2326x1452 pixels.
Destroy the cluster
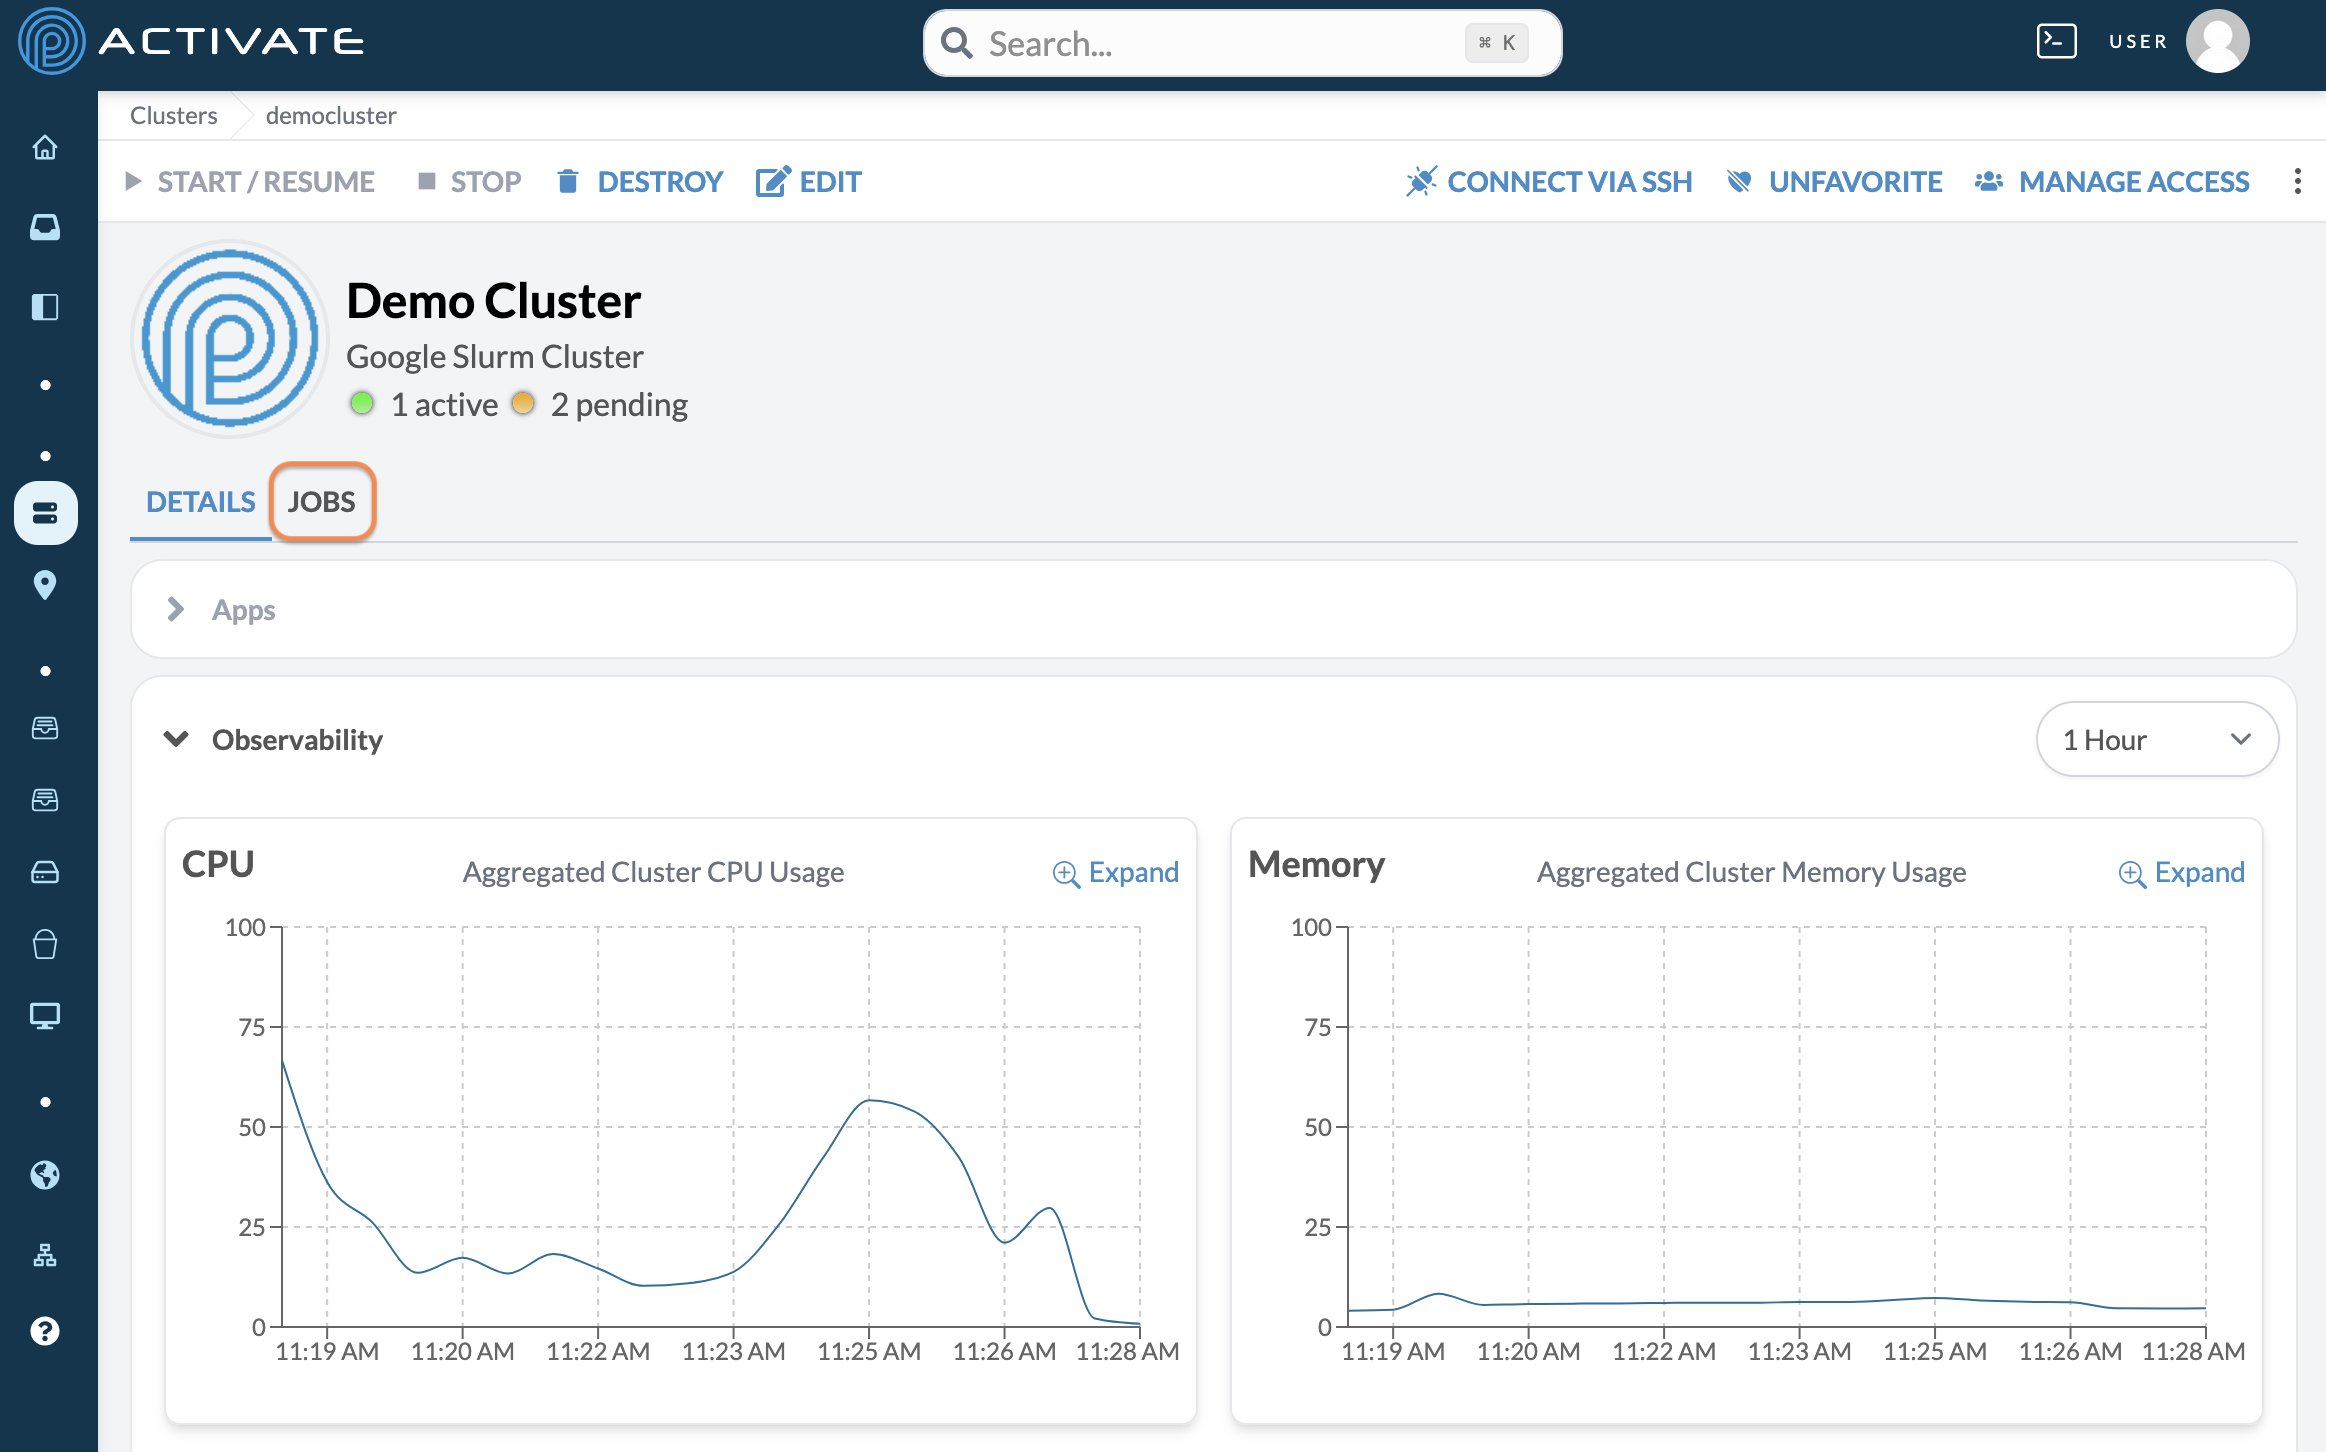639,181
